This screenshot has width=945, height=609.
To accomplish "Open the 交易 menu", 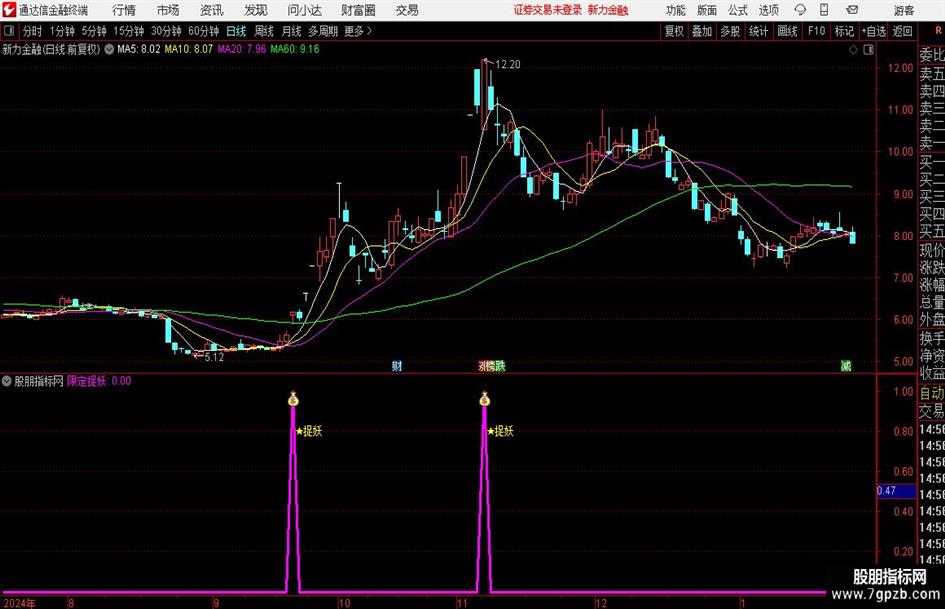I will tap(407, 10).
